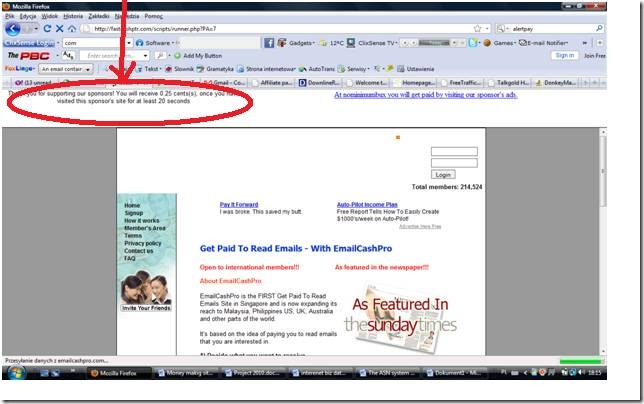
Task: Switch to the 'Gmail - Co...' tab
Action: 225,83
